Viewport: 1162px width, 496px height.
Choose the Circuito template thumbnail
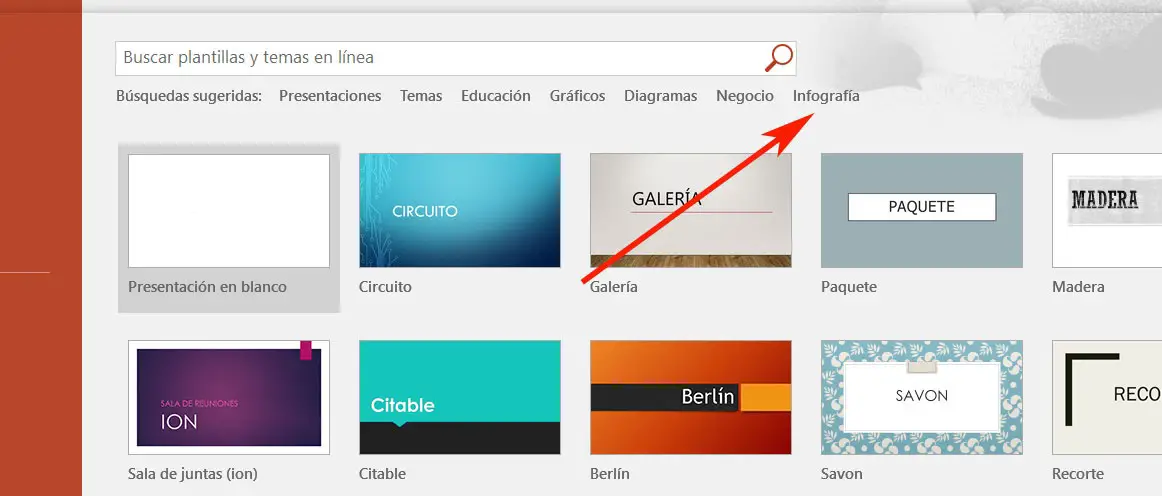(x=460, y=211)
